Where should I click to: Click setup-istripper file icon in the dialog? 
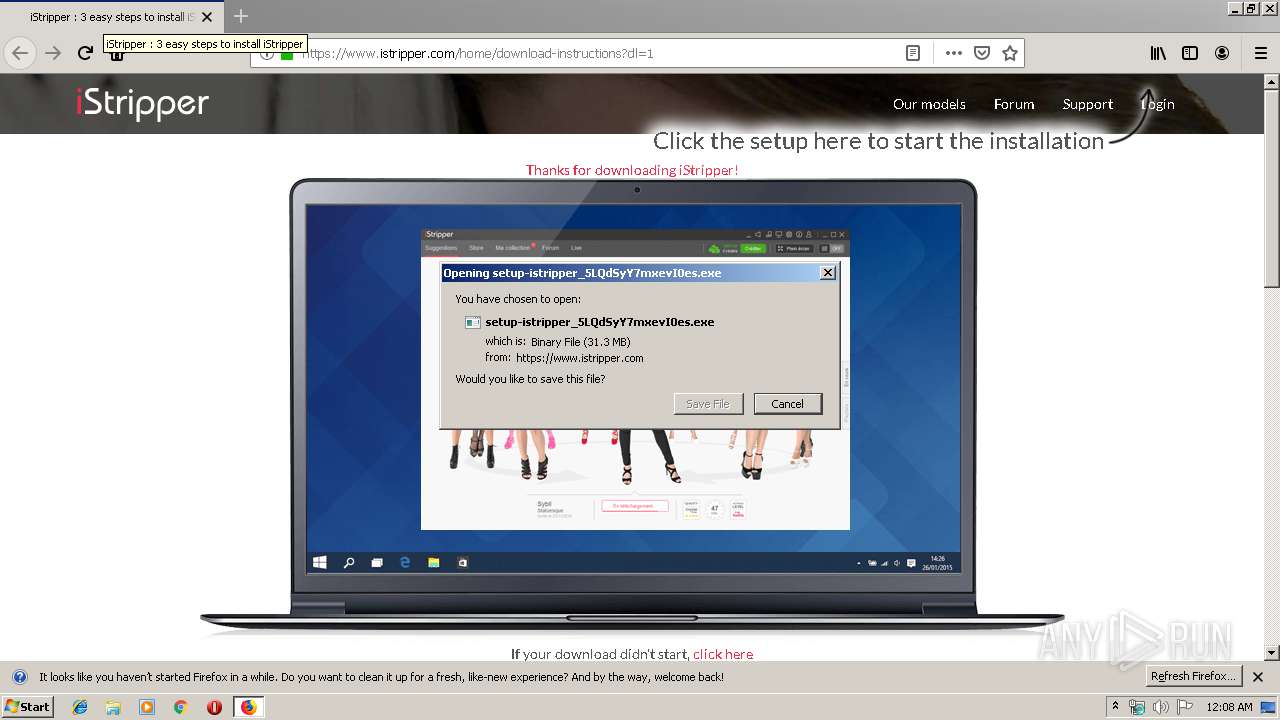473,322
